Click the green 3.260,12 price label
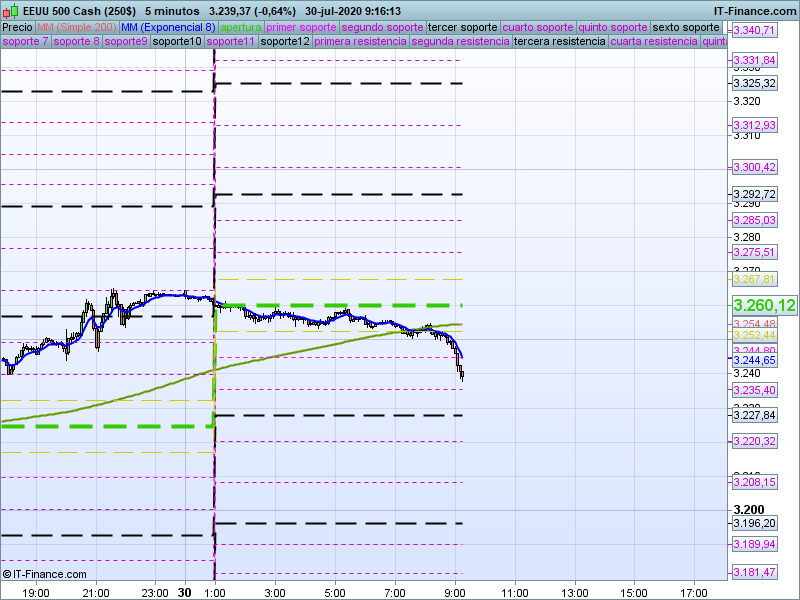Screen dimensions: 800x600 [764, 305]
